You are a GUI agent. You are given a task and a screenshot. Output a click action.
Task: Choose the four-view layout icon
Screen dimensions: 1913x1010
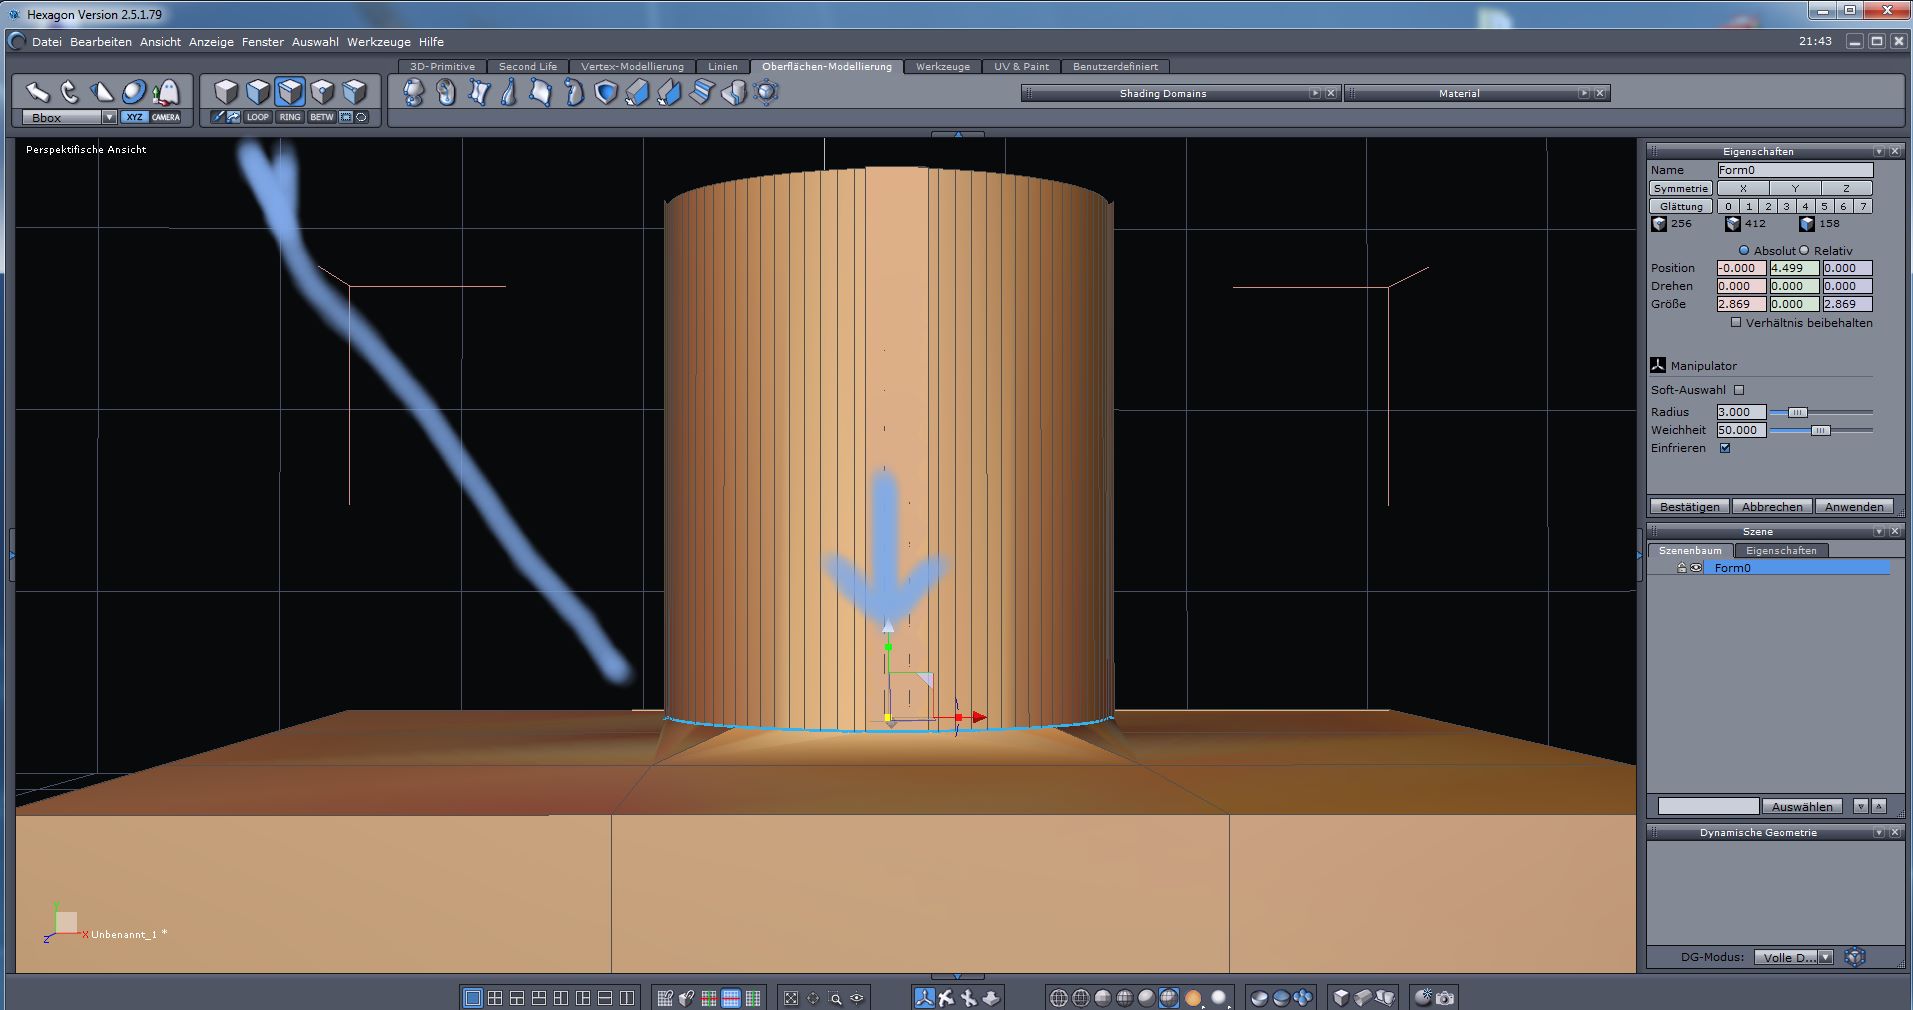(495, 997)
